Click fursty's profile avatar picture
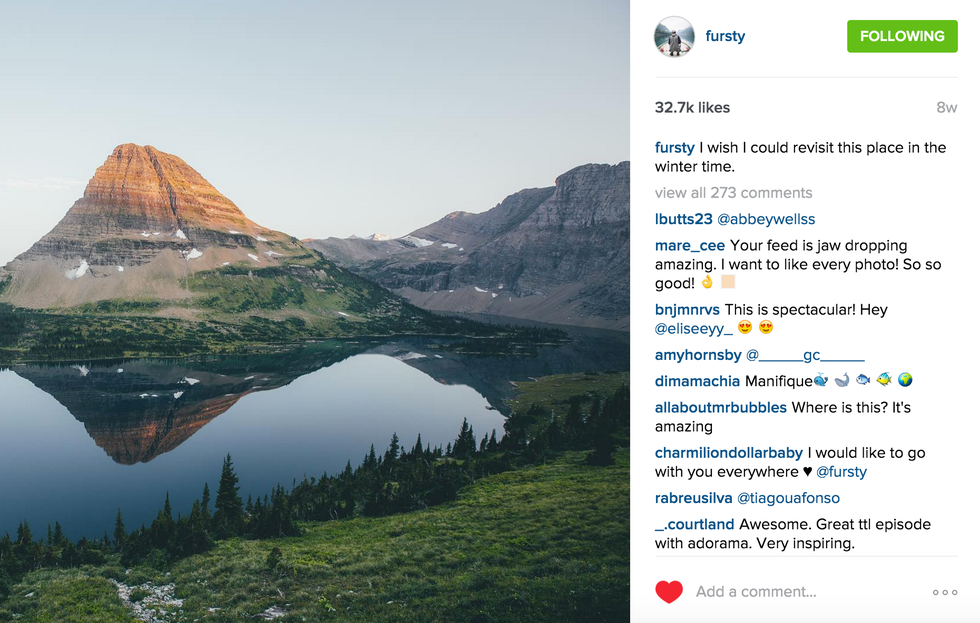The image size is (980, 623). click(x=674, y=37)
